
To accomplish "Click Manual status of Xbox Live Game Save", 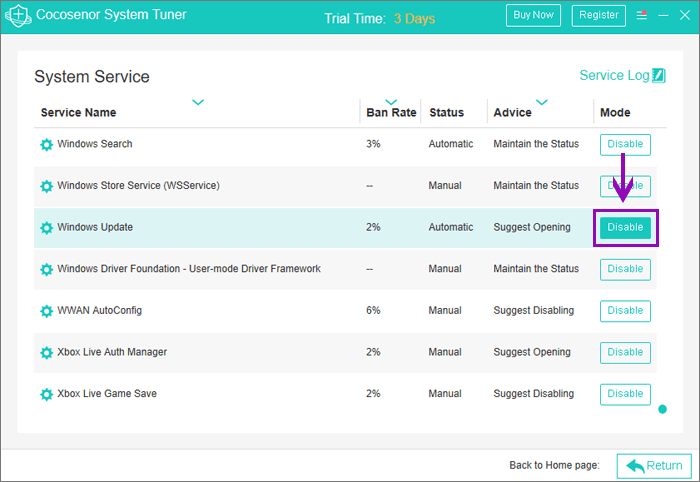I will (445, 394).
